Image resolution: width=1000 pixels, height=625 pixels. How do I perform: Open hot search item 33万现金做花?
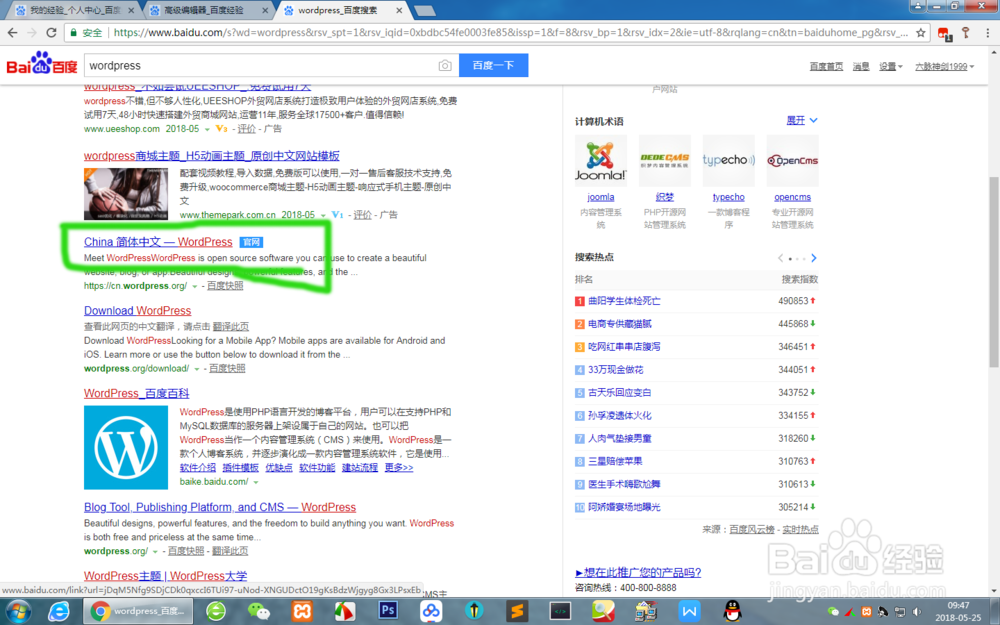click(615, 370)
